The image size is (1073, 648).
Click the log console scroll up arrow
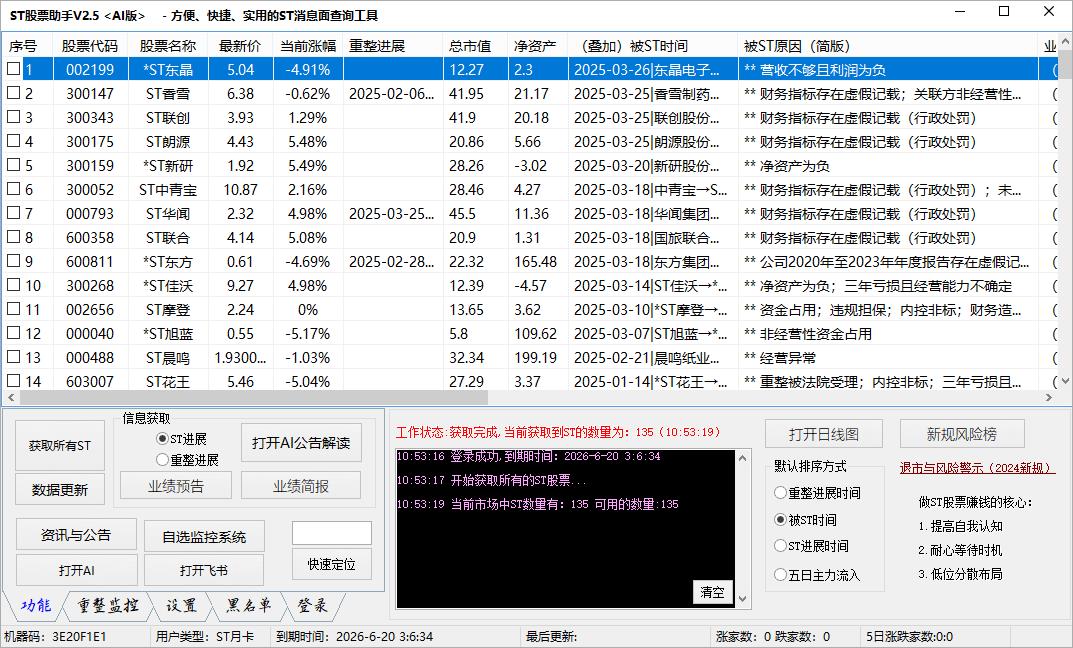742,458
